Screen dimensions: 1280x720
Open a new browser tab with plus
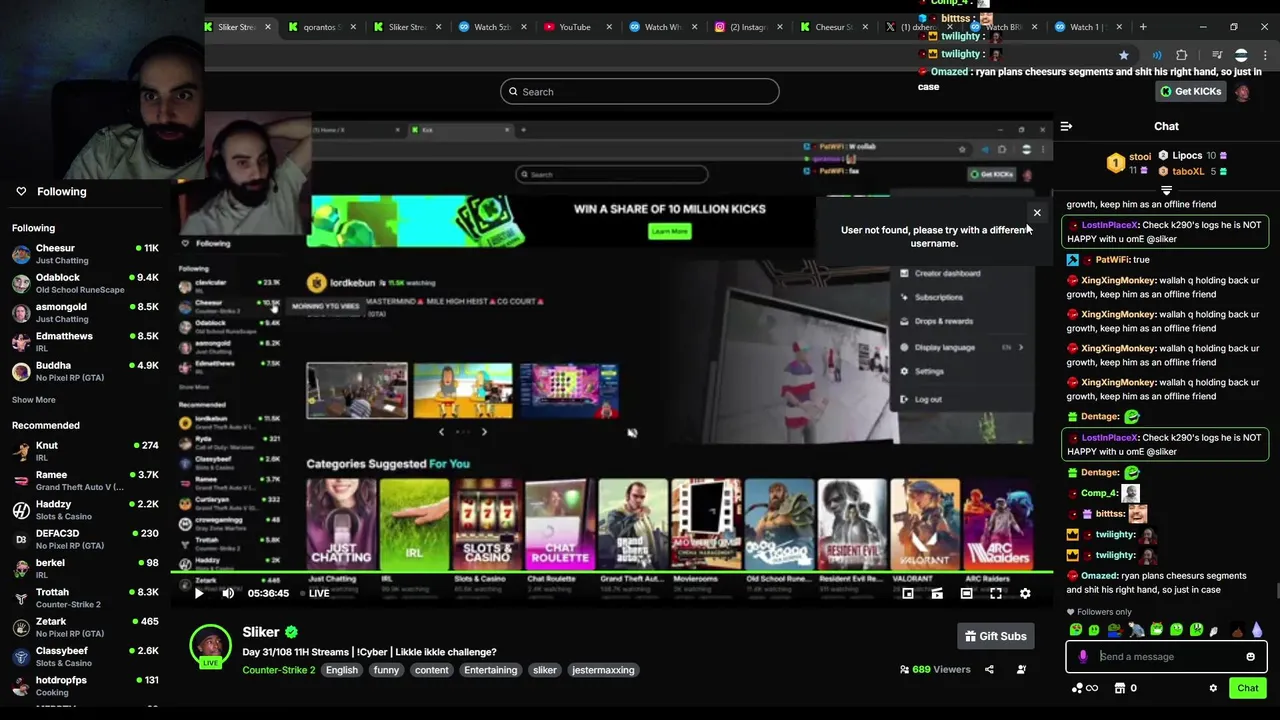pos(1144,27)
